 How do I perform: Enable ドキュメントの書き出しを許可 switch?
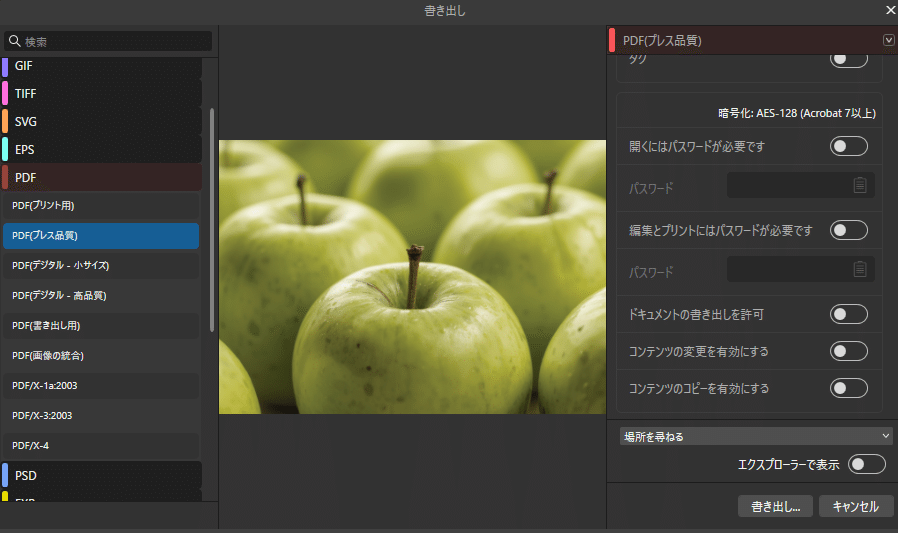coord(848,314)
